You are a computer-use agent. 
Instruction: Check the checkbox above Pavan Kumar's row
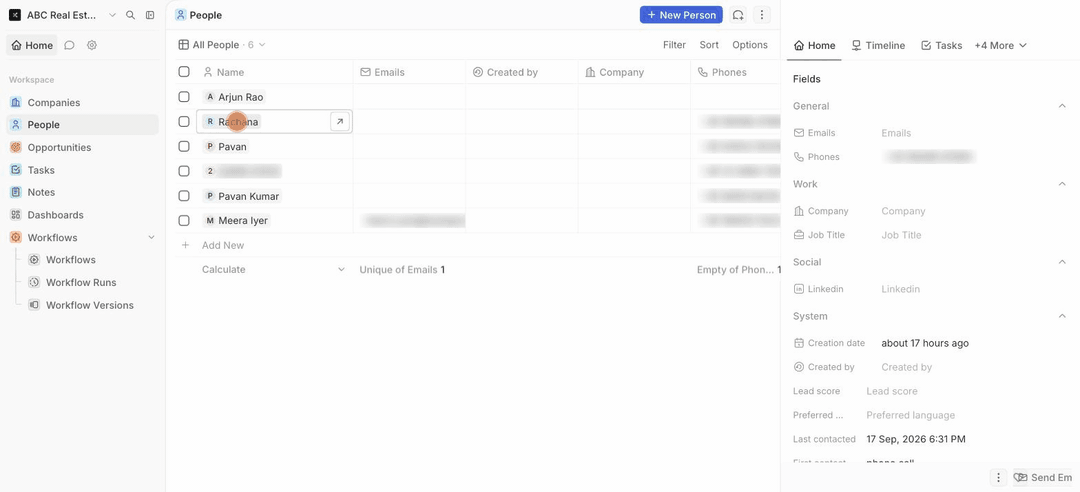(x=184, y=171)
